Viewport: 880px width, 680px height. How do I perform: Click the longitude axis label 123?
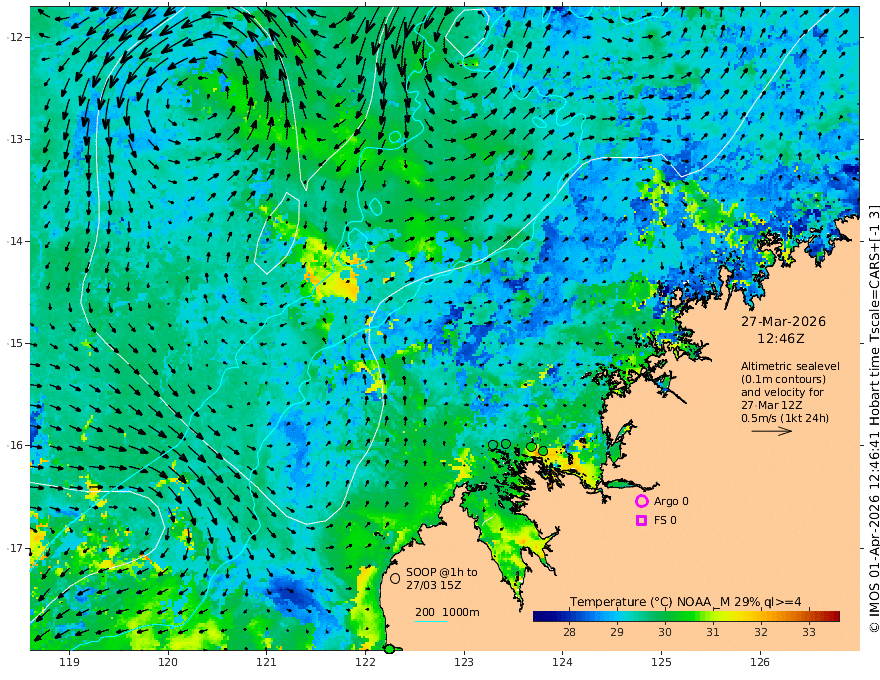click(x=464, y=662)
